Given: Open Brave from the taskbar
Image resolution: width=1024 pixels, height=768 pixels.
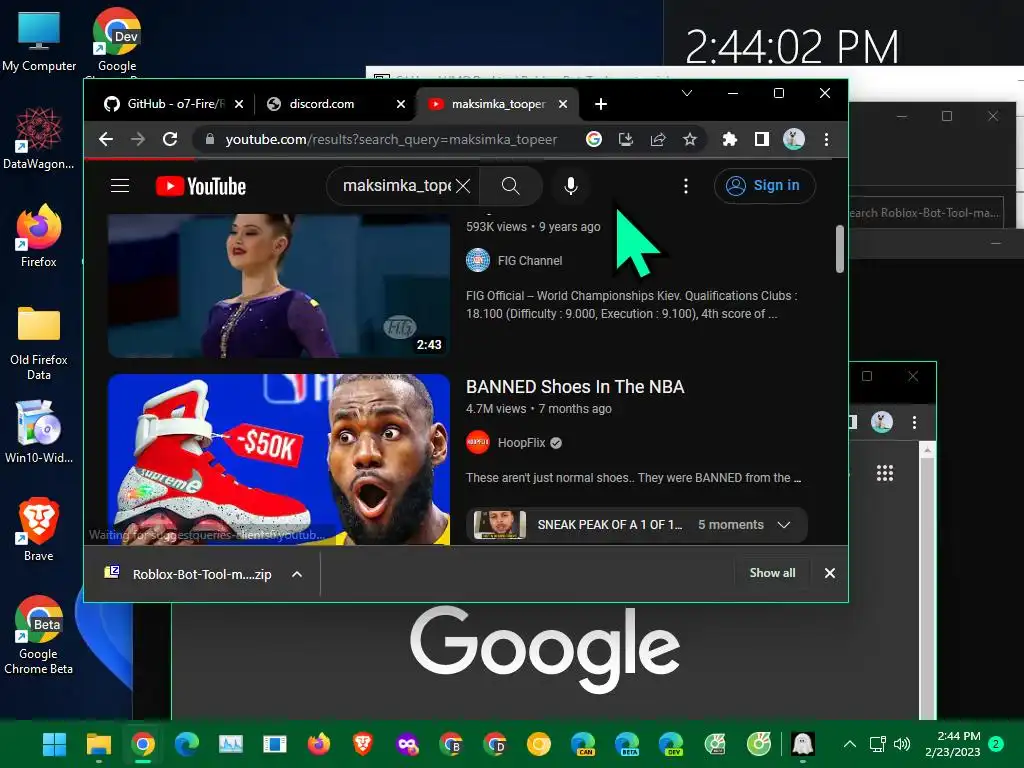Looking at the screenshot, I should tap(363, 744).
